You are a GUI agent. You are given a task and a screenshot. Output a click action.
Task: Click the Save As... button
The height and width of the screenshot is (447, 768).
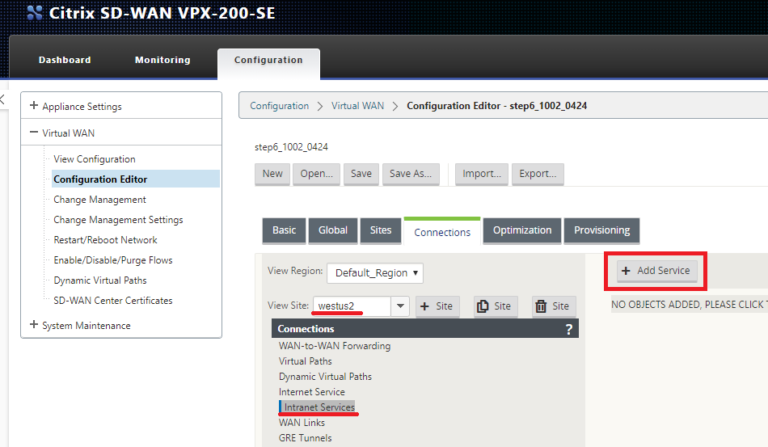point(410,174)
